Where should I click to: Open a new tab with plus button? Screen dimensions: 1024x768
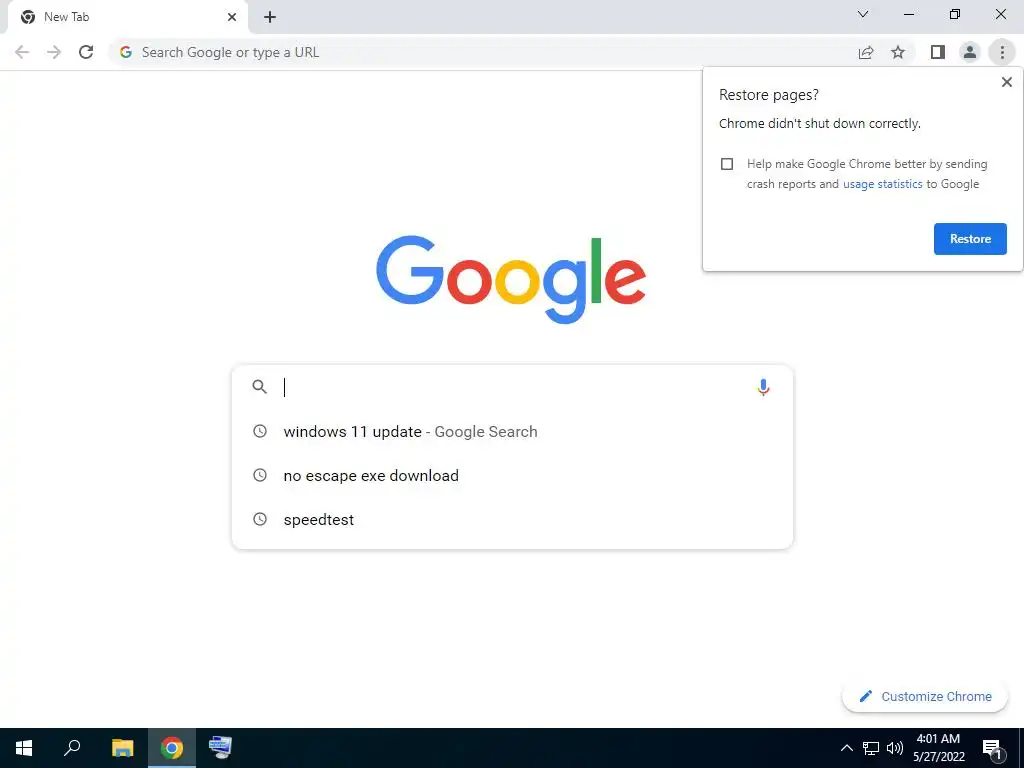(270, 17)
